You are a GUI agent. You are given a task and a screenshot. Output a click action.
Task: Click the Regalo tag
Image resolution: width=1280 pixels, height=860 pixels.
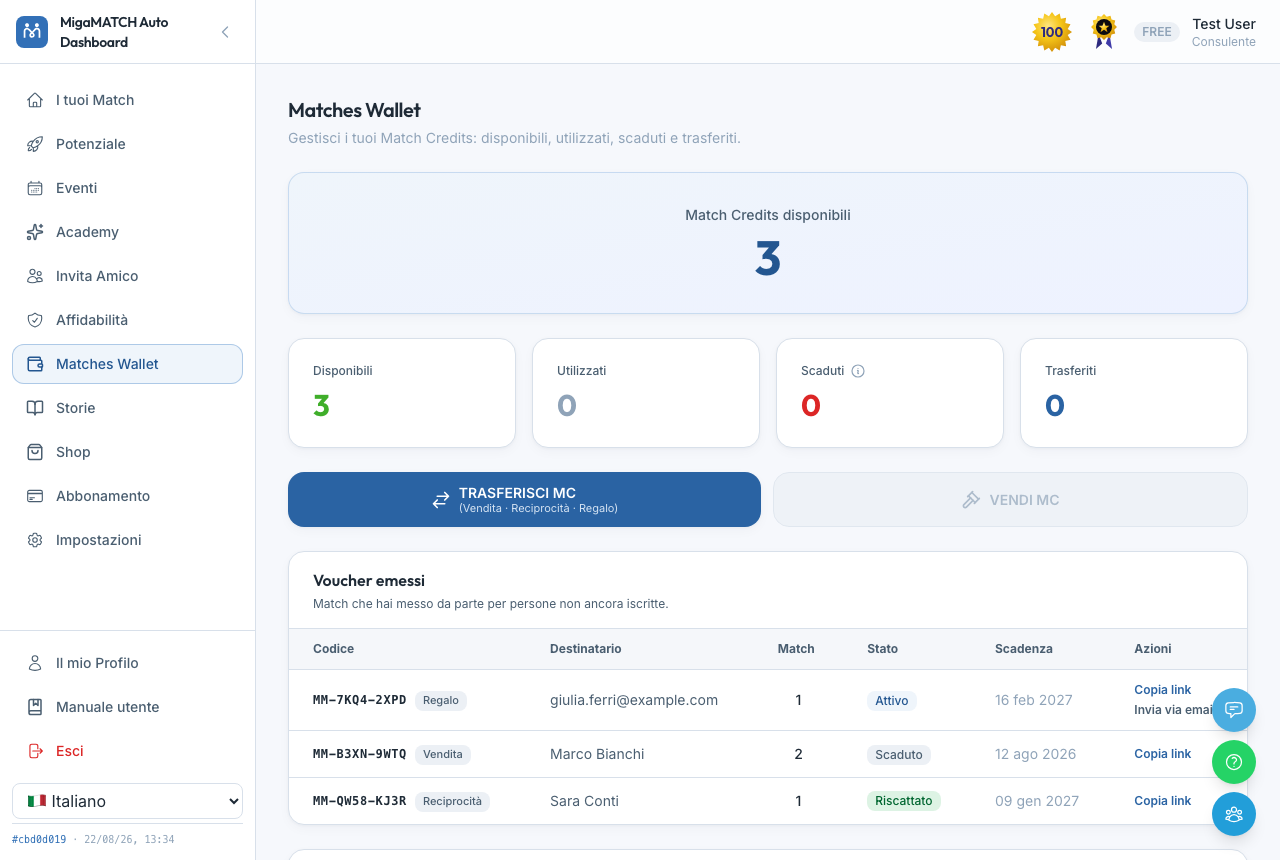tap(441, 701)
